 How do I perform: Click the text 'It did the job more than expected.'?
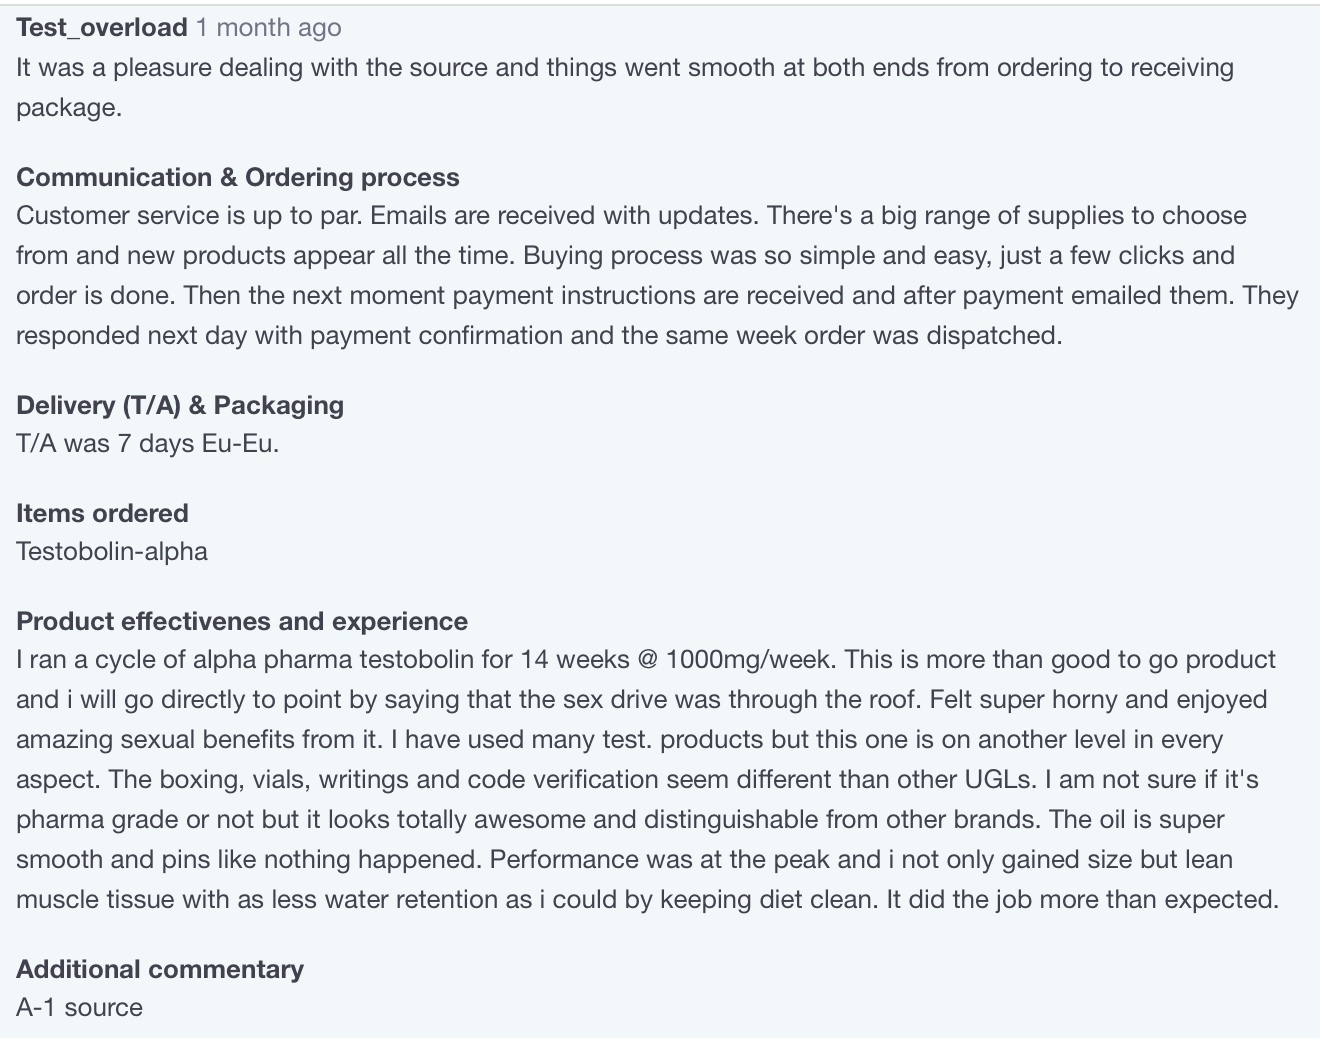pos(1082,900)
